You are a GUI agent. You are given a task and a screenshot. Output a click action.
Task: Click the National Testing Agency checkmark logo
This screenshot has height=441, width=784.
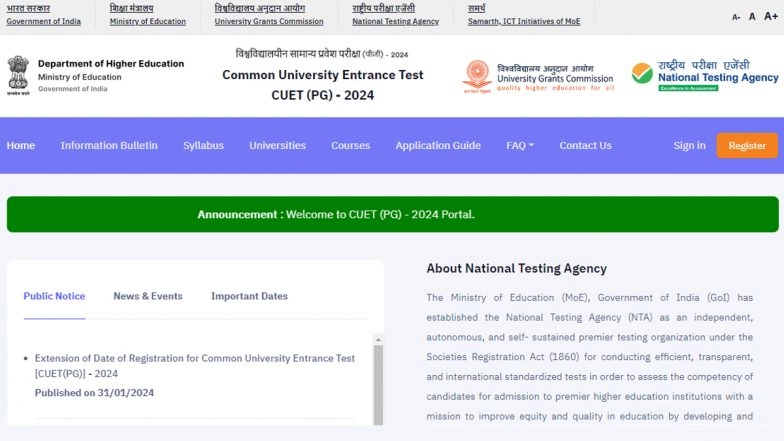[642, 74]
